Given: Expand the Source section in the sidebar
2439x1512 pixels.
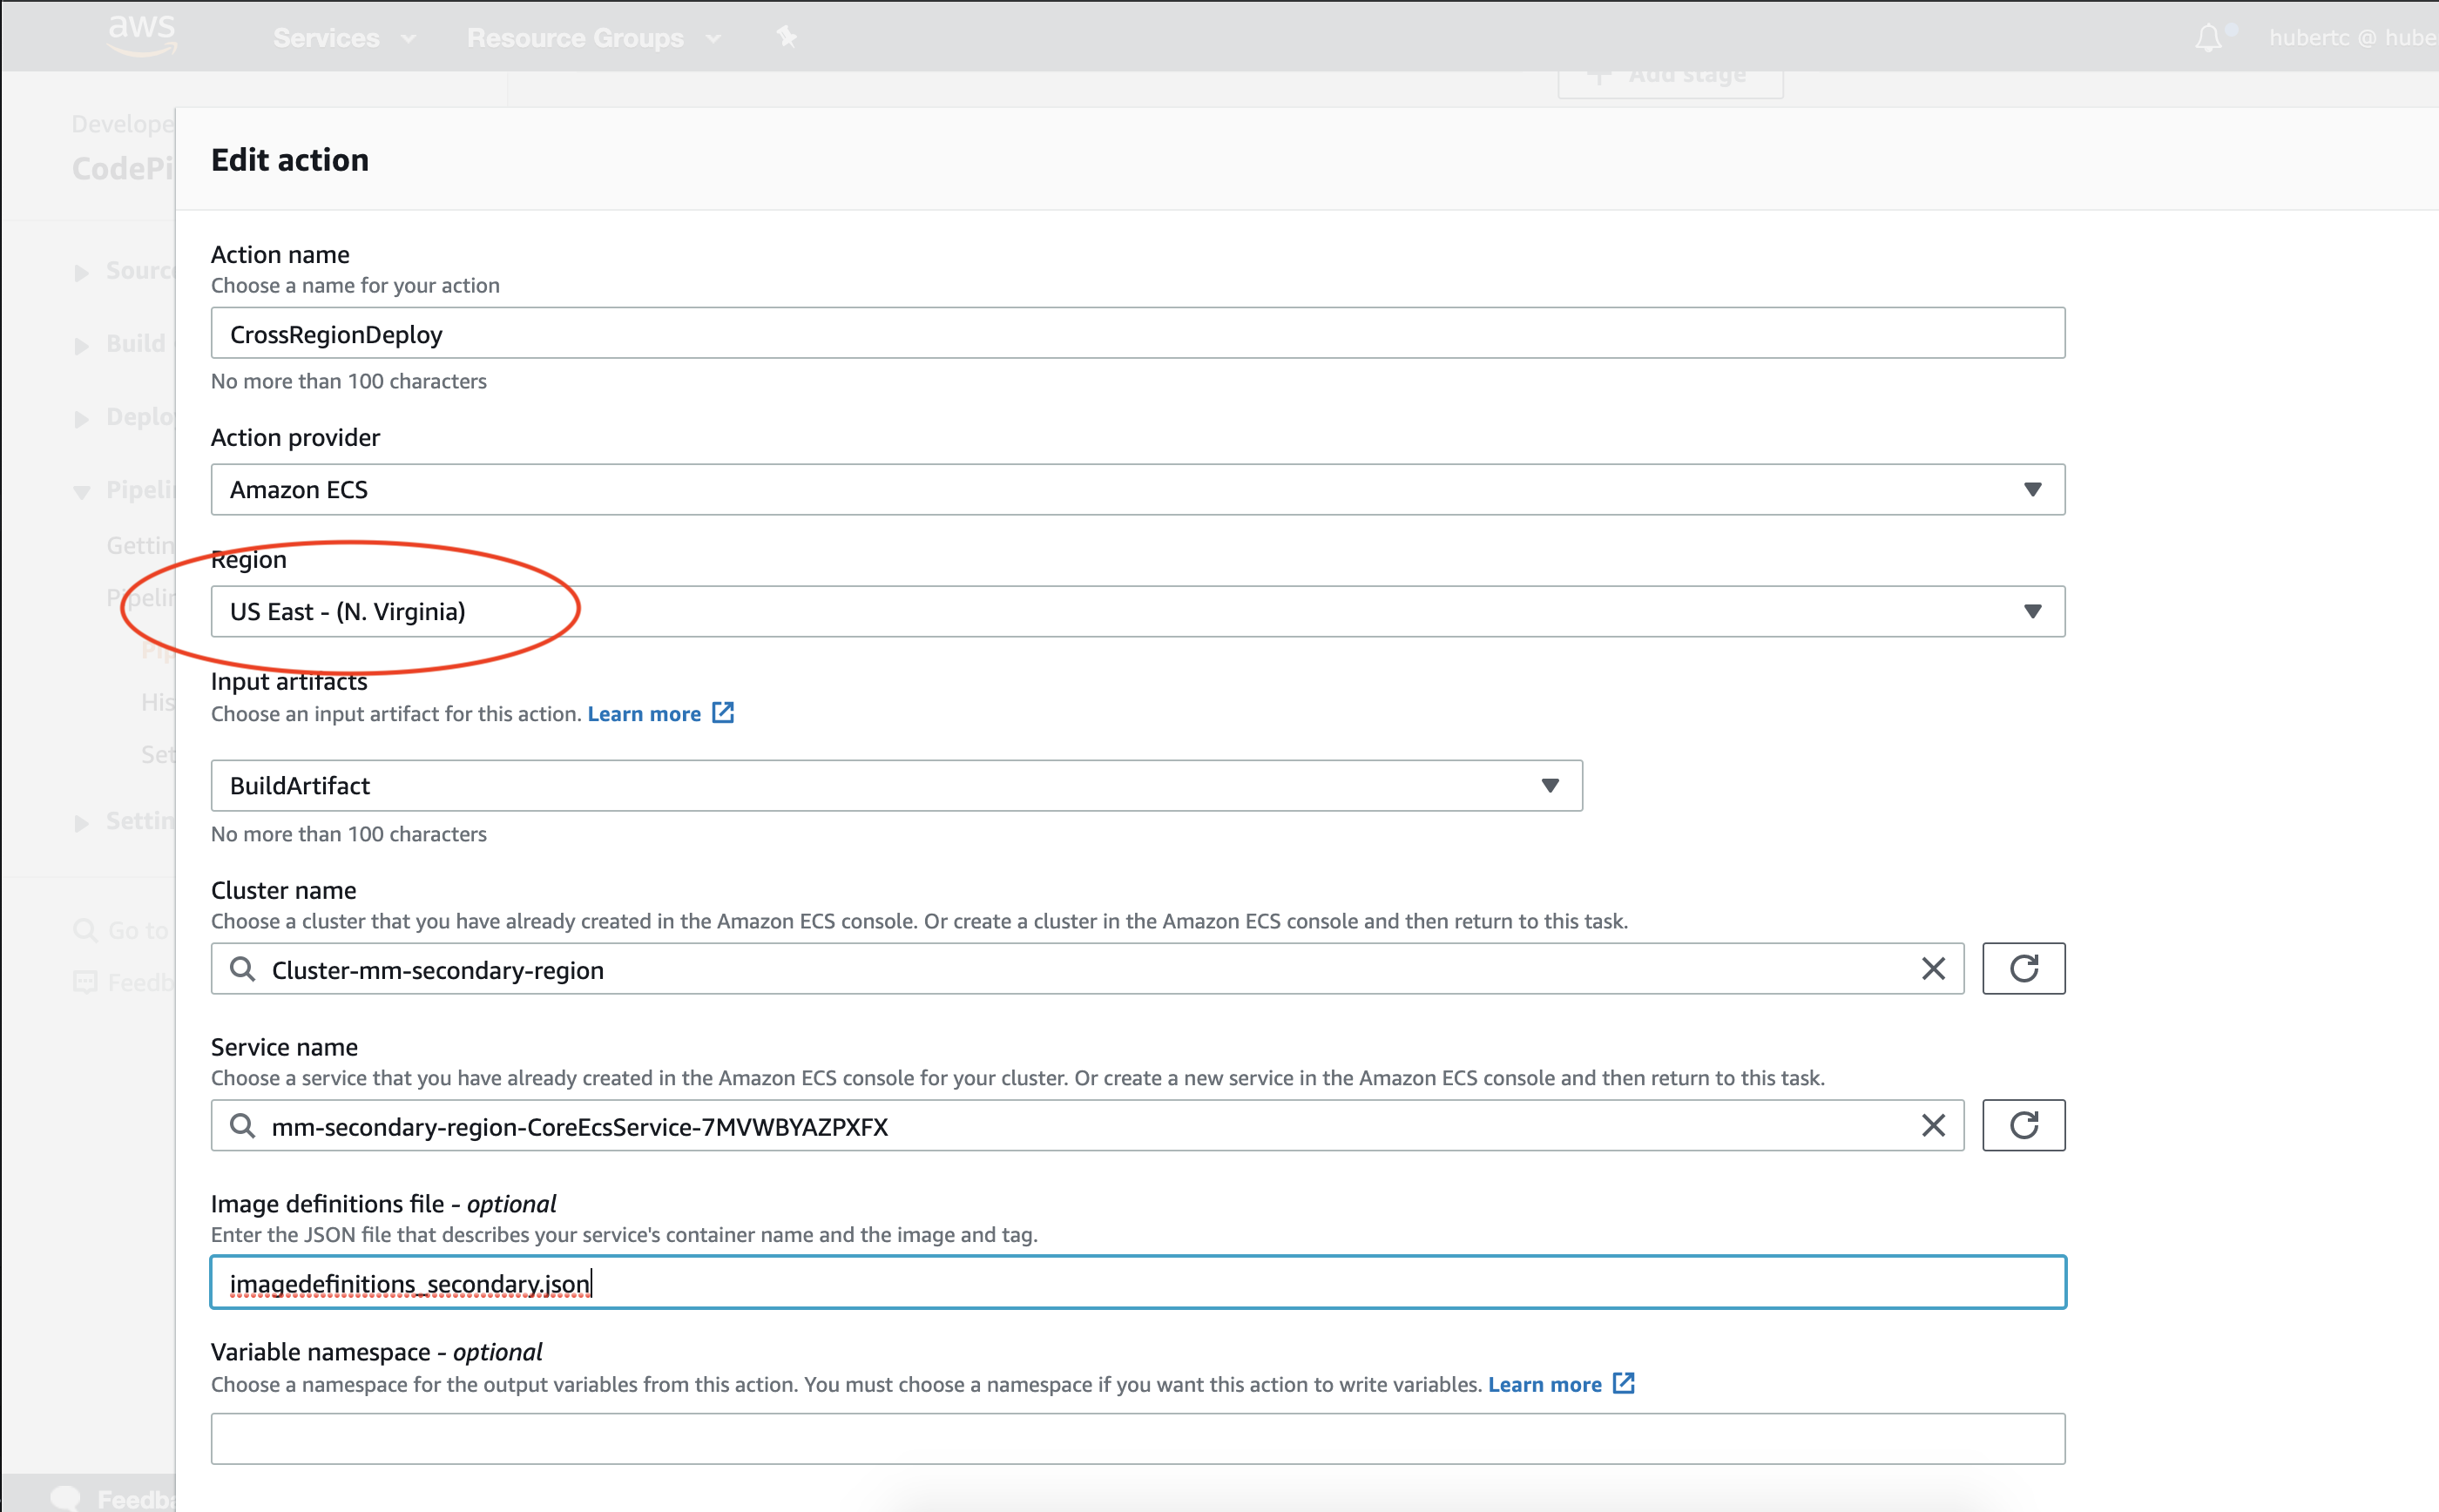Looking at the screenshot, I should (82, 272).
